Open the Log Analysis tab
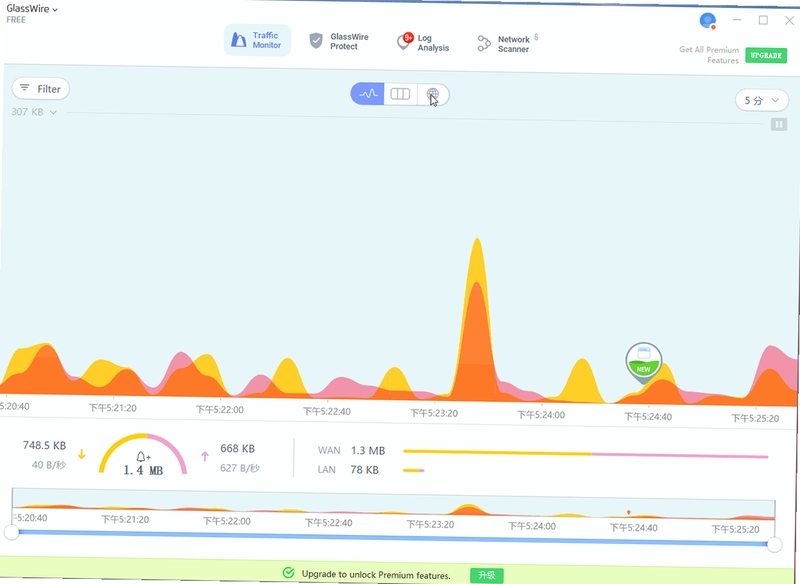Image resolution: width=800 pixels, height=584 pixels. coord(423,42)
